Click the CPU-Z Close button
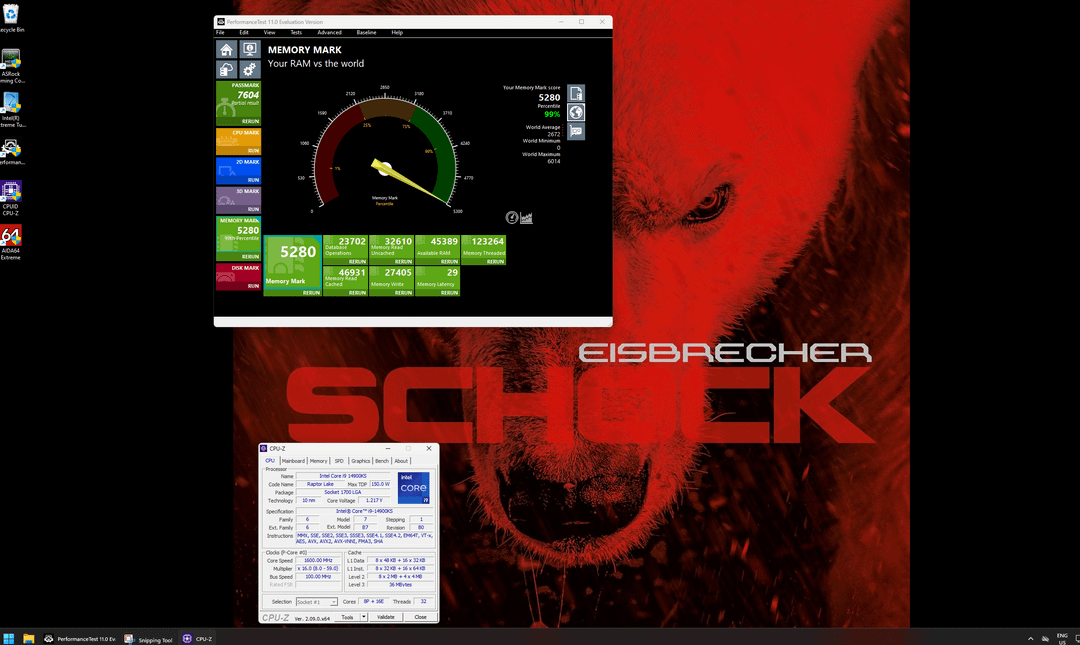Viewport: 1080px width, 645px height. tap(420, 617)
